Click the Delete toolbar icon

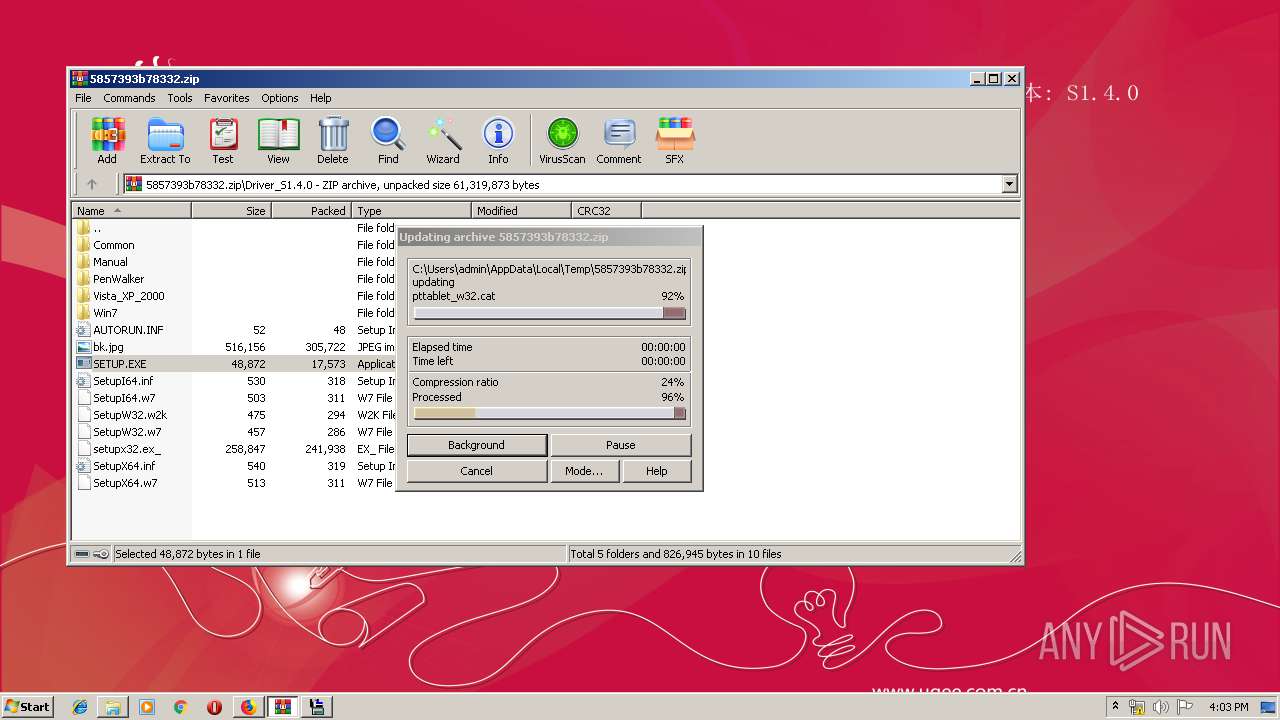tap(333, 140)
